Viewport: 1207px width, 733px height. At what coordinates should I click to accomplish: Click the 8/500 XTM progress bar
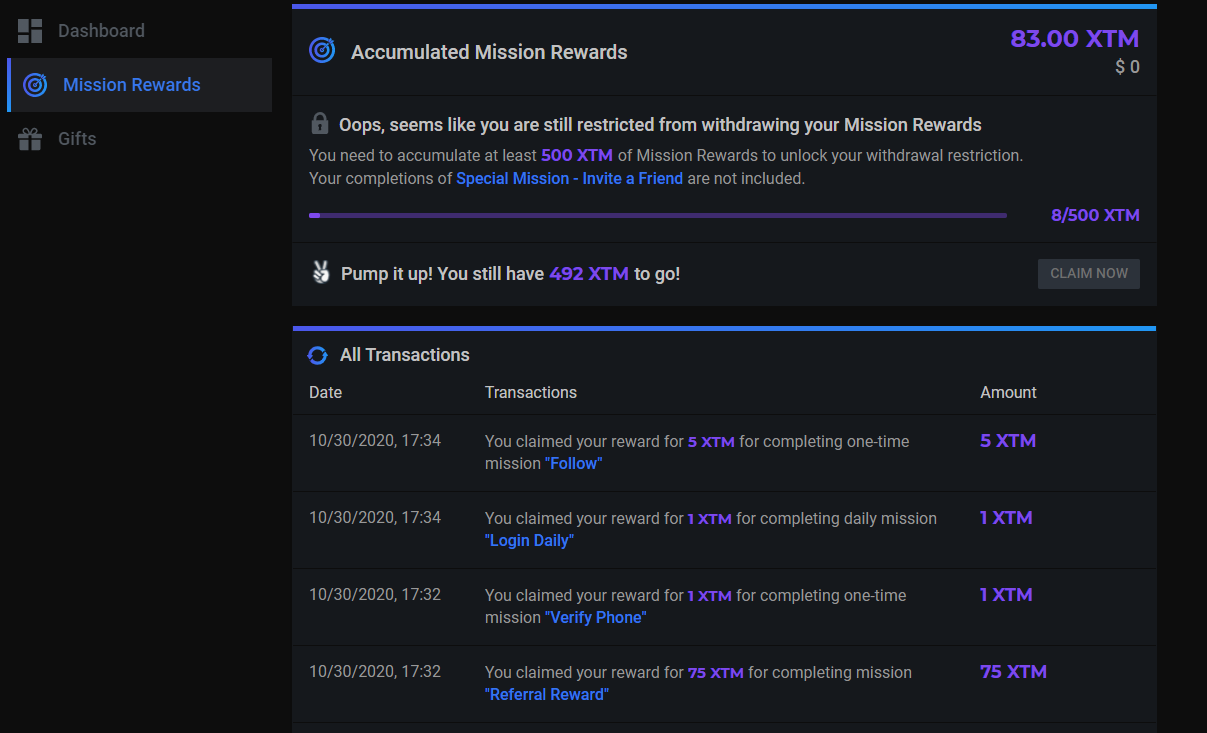[658, 215]
